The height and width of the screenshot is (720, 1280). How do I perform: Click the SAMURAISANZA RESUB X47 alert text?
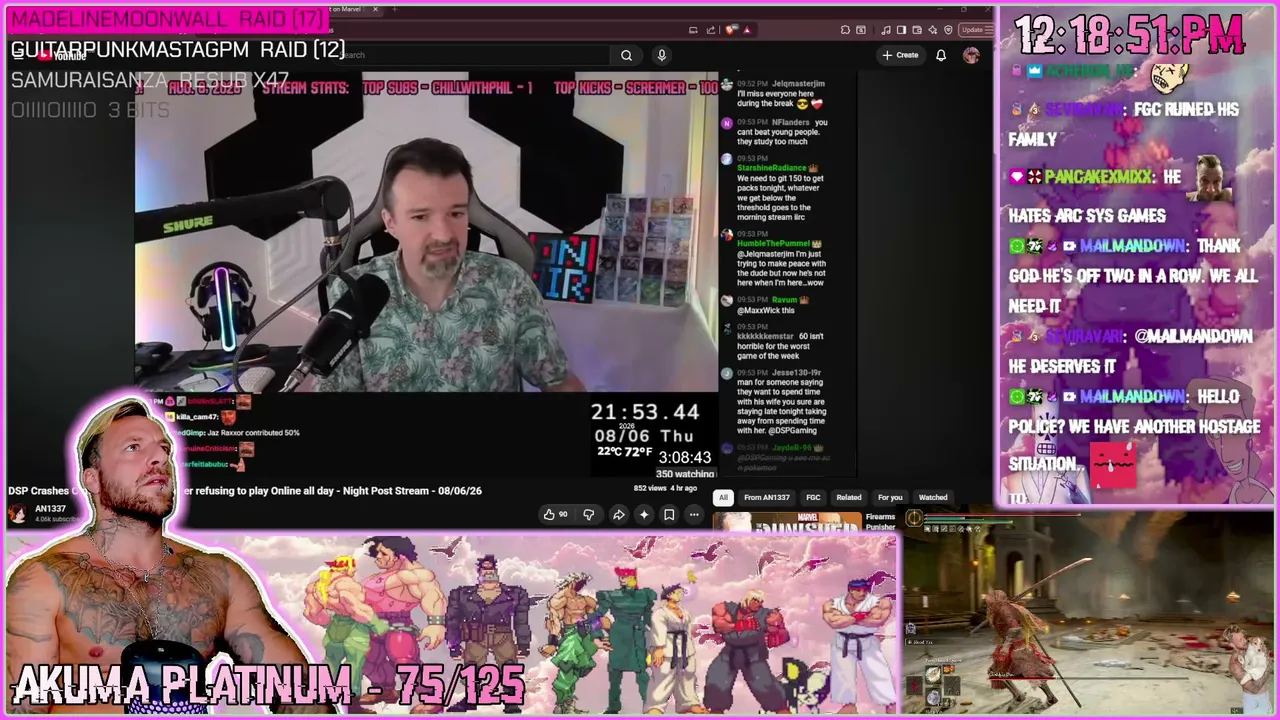150,80
